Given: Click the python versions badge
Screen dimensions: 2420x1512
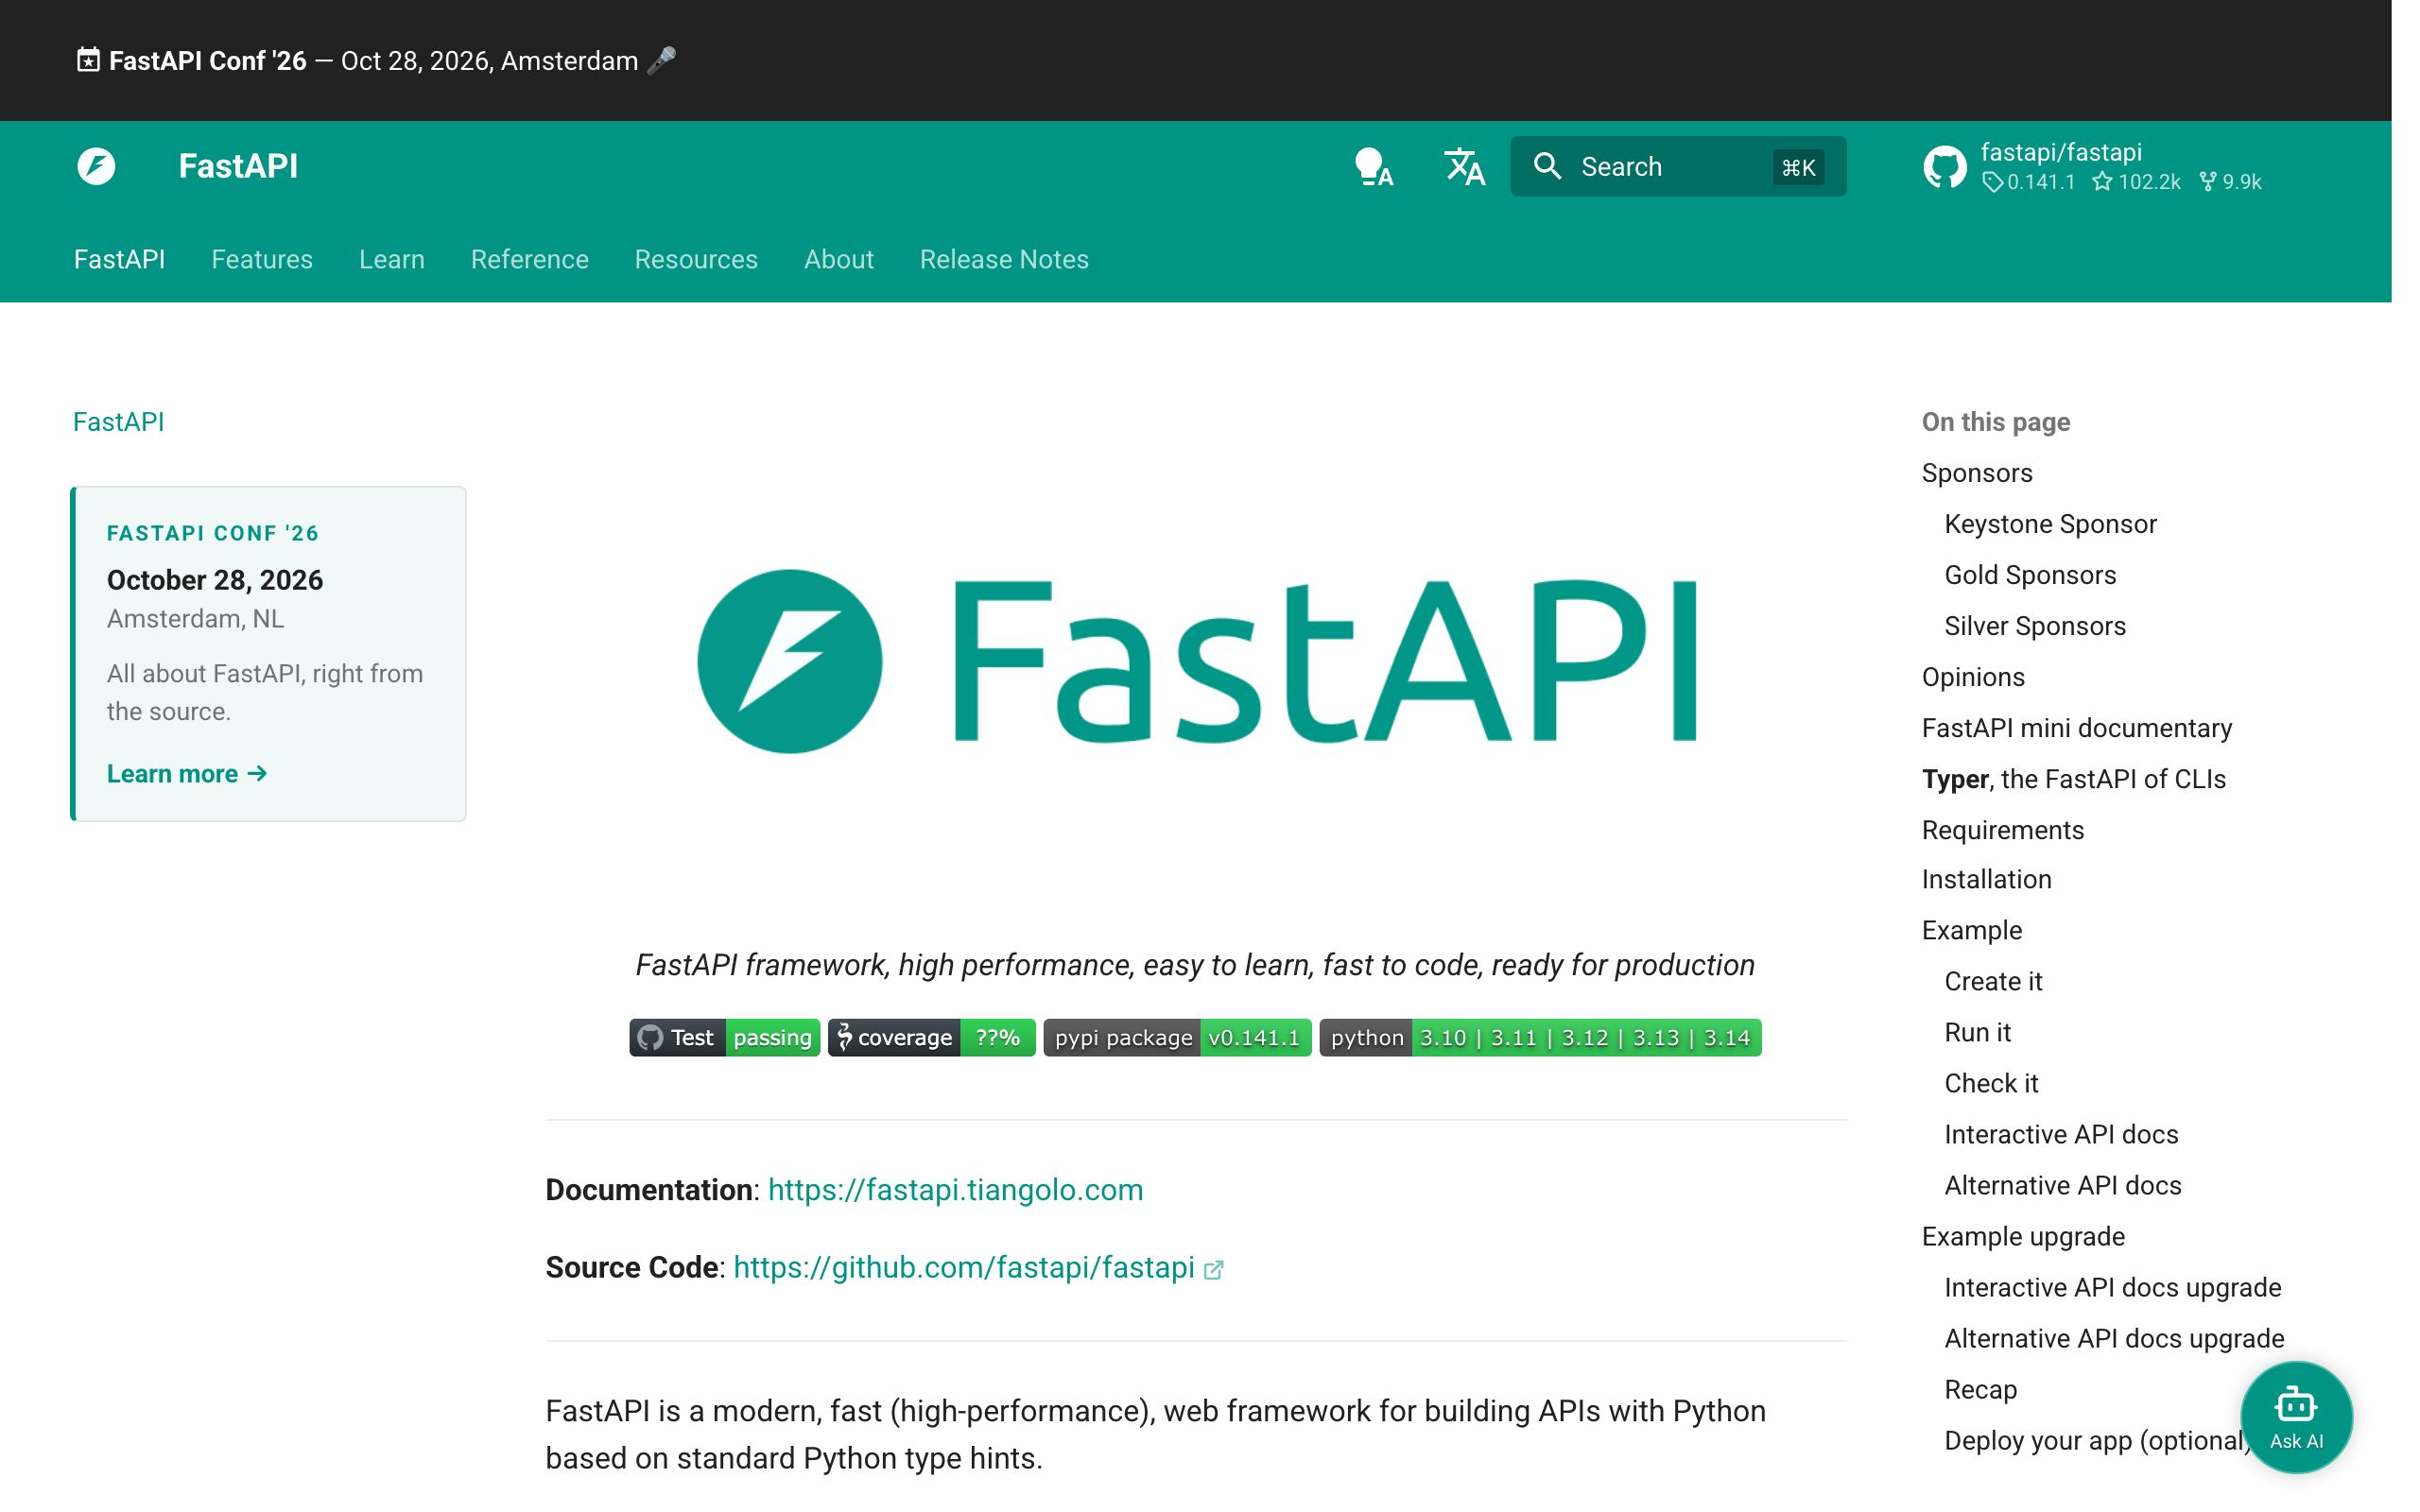Looking at the screenshot, I should click(1540, 1037).
